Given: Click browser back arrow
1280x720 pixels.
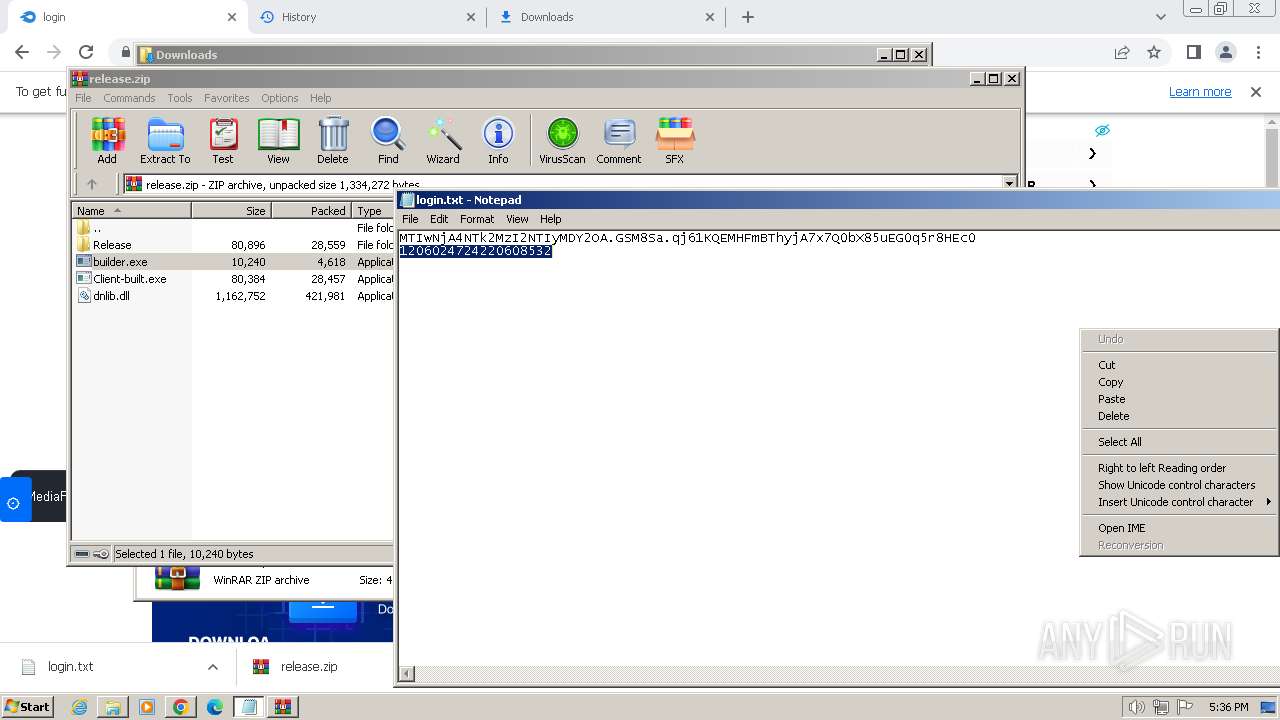Looking at the screenshot, I should click(x=22, y=52).
